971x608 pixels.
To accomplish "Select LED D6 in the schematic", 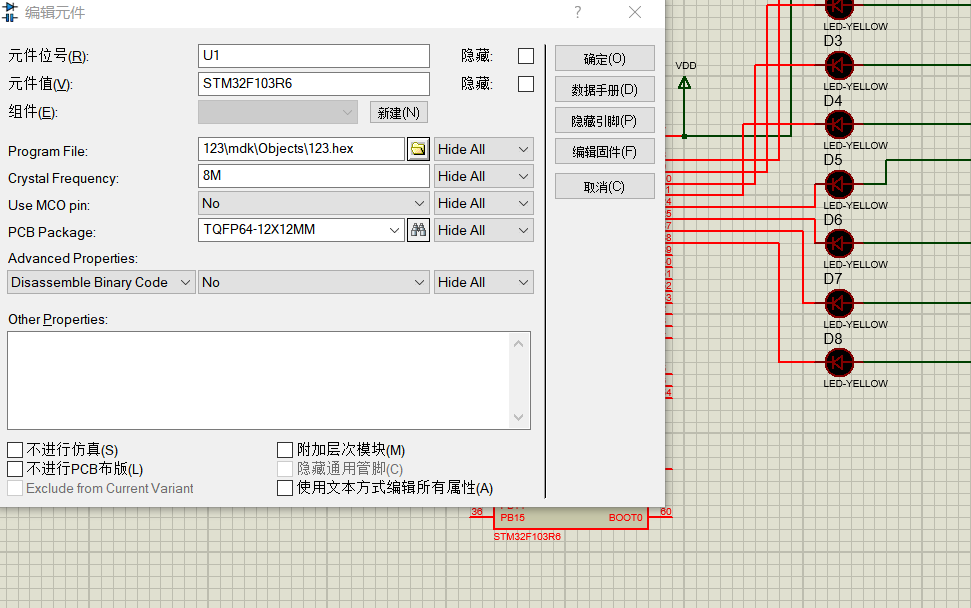I will pyautogui.click(x=839, y=243).
